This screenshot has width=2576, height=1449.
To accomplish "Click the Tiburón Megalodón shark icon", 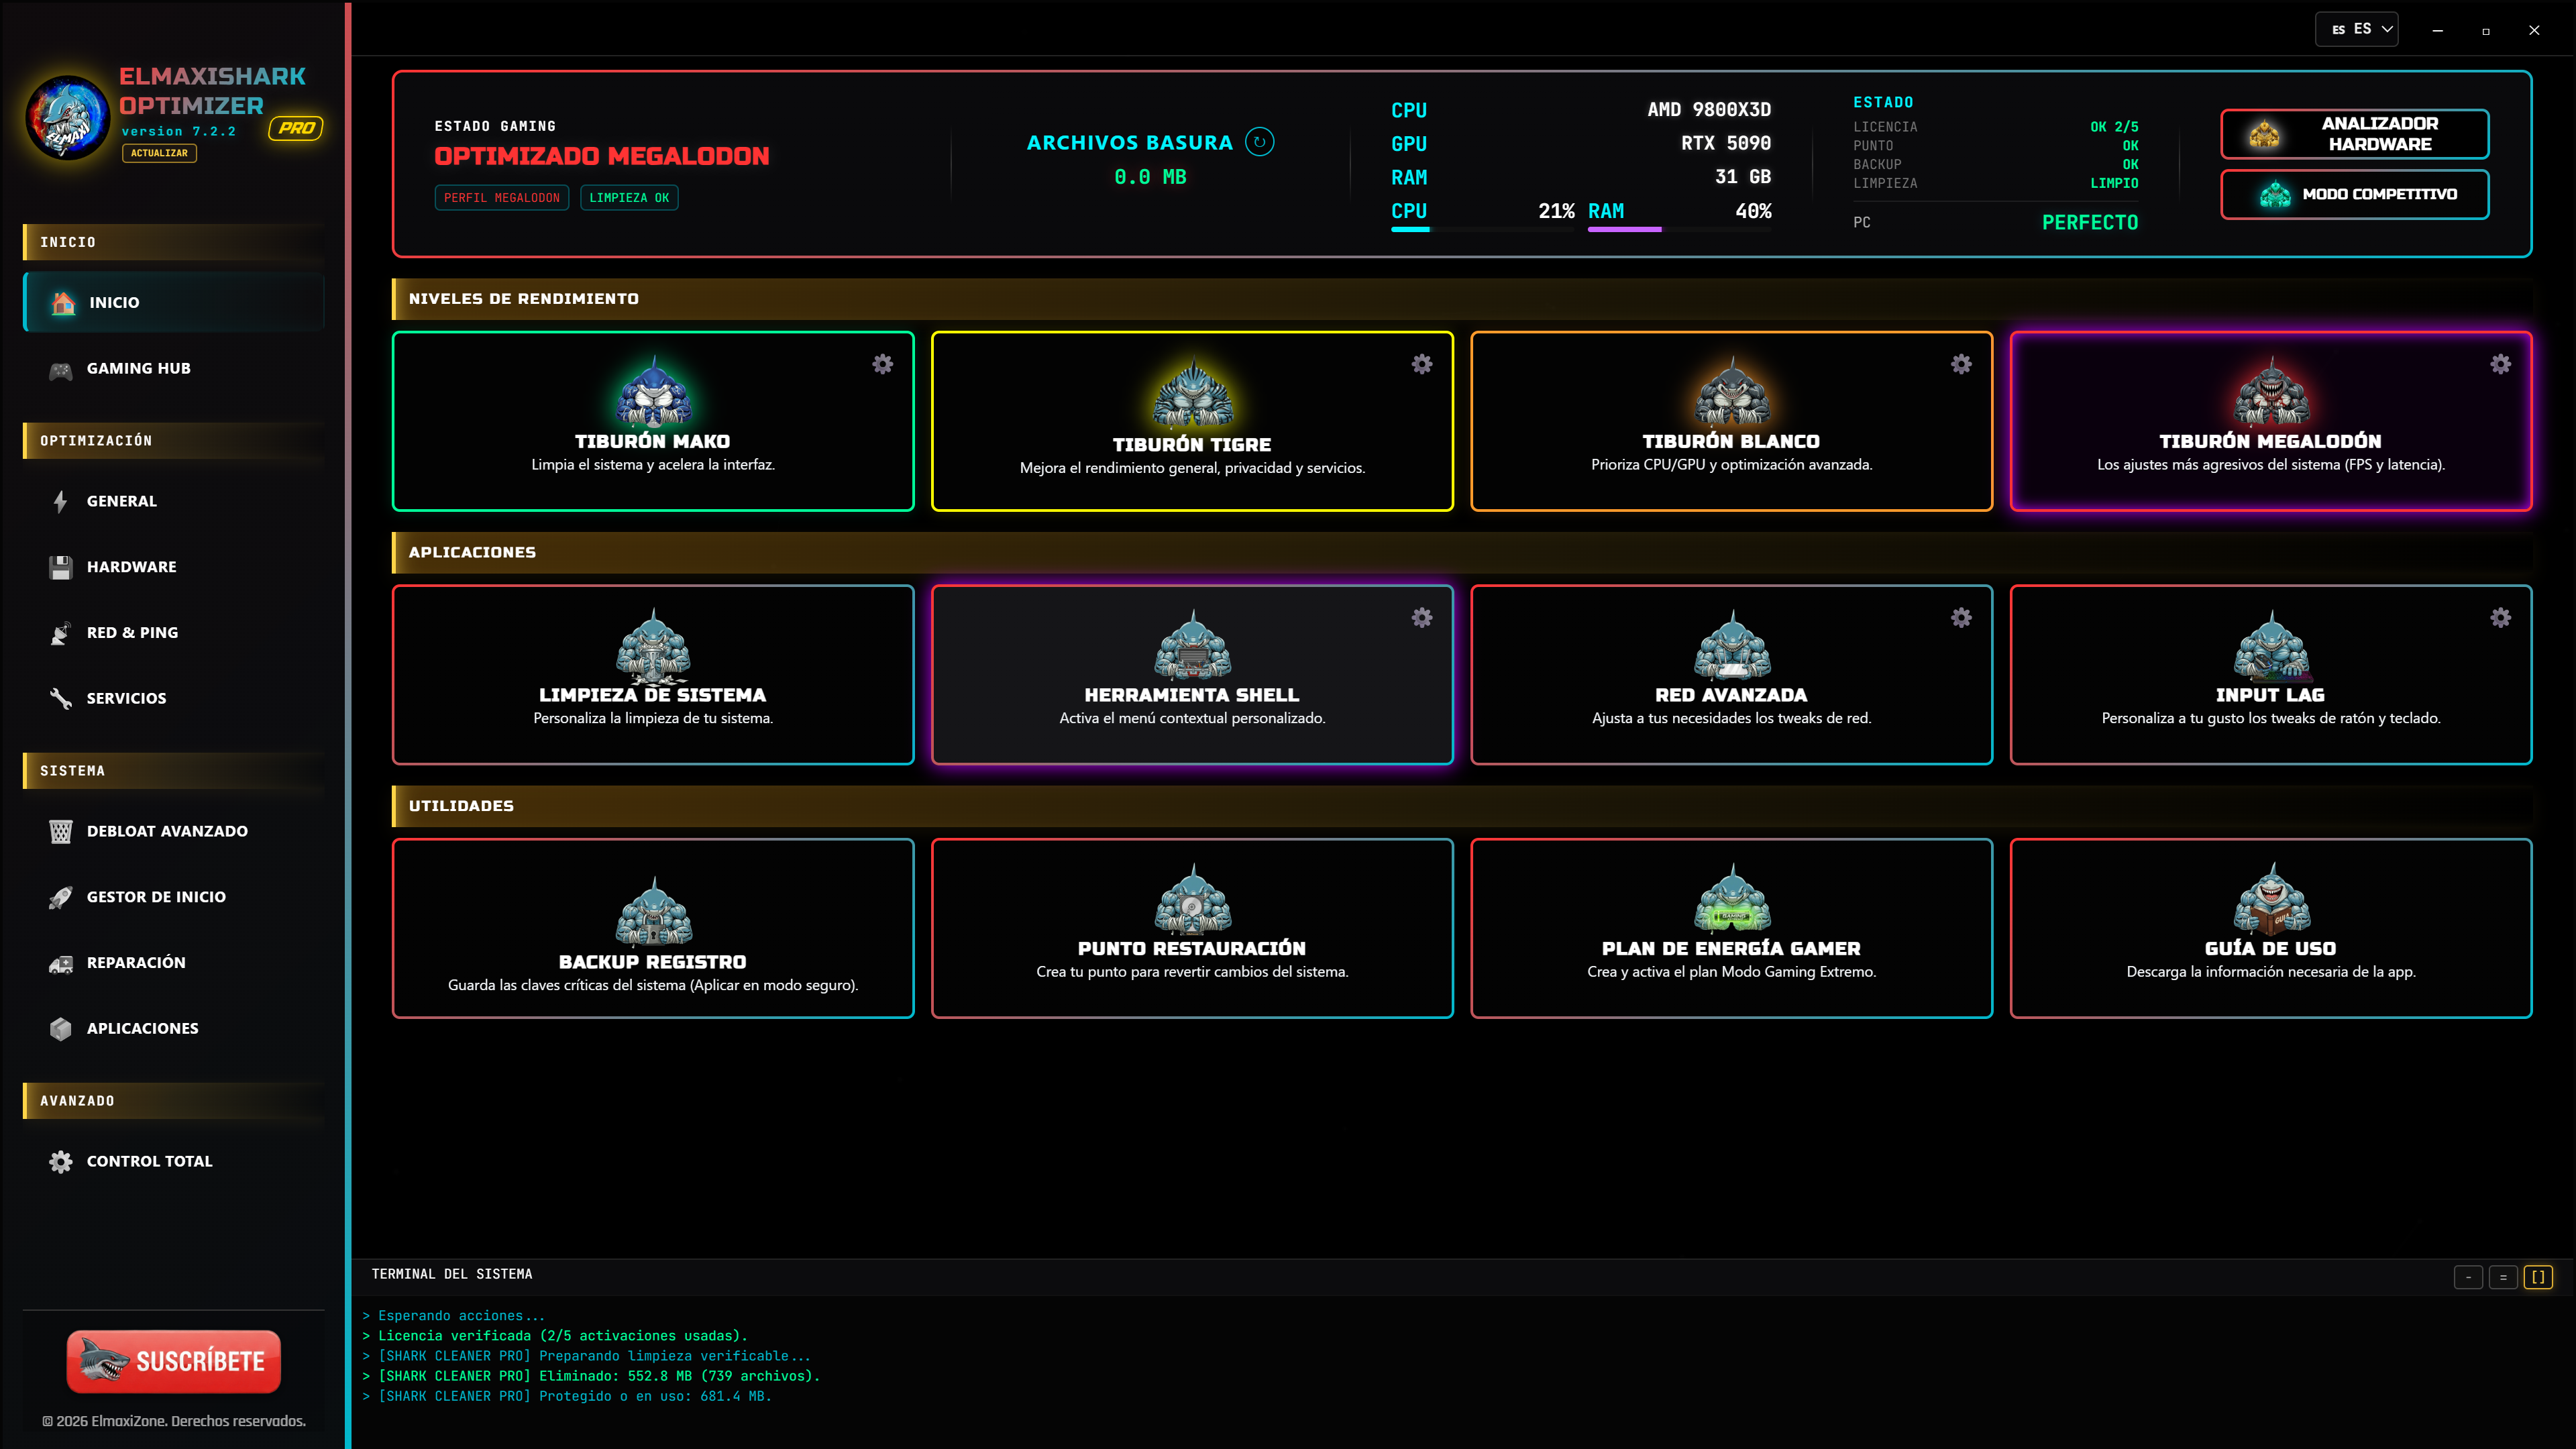I will point(2271,391).
